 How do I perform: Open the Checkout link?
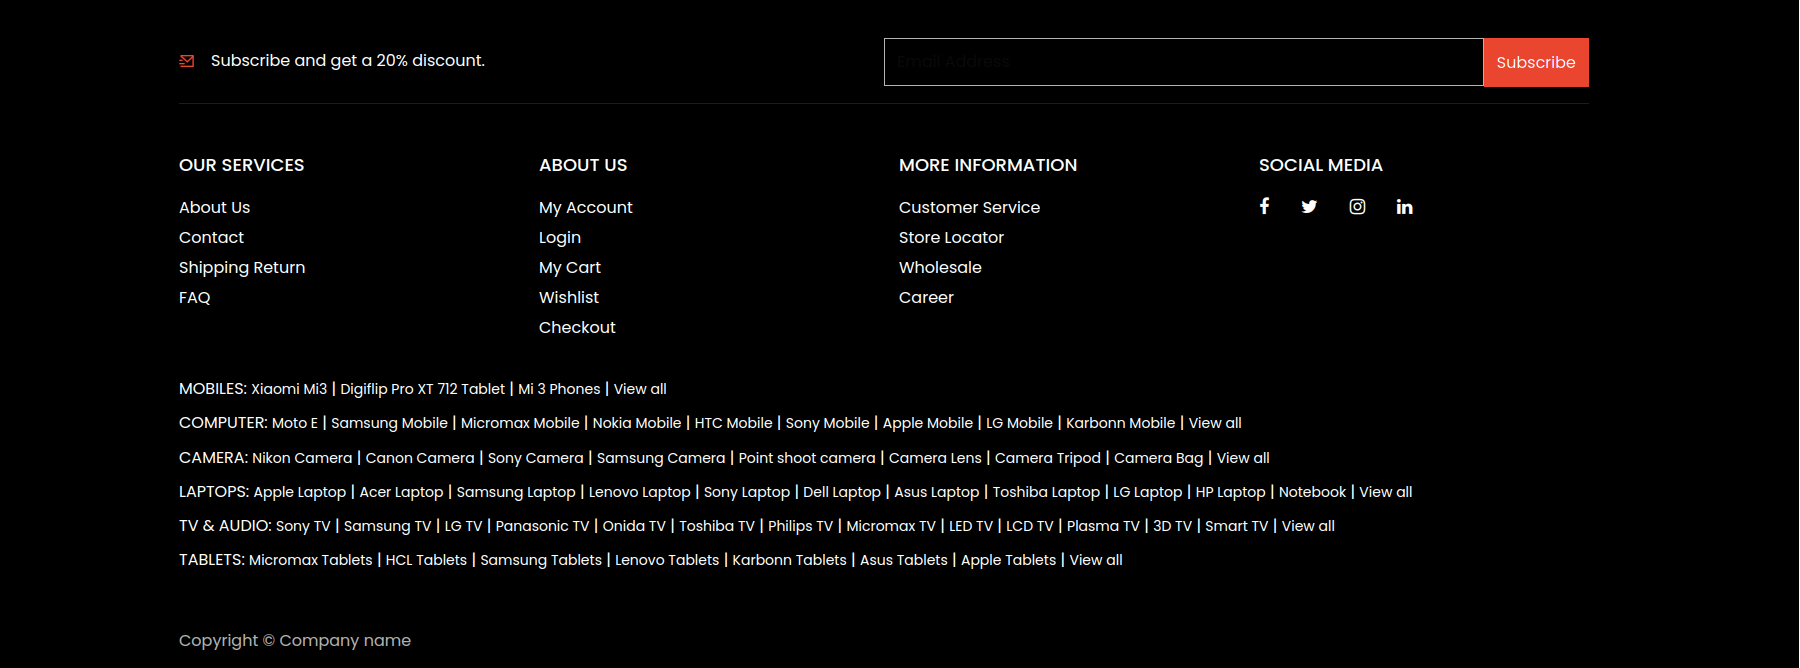[577, 327]
